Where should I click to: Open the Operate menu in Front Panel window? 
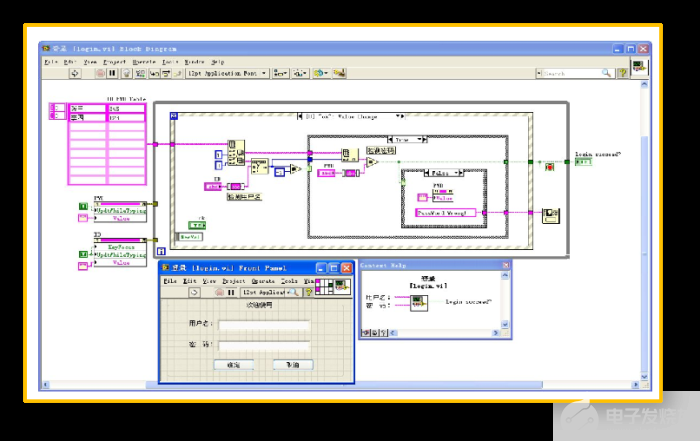pyautogui.click(x=262, y=281)
